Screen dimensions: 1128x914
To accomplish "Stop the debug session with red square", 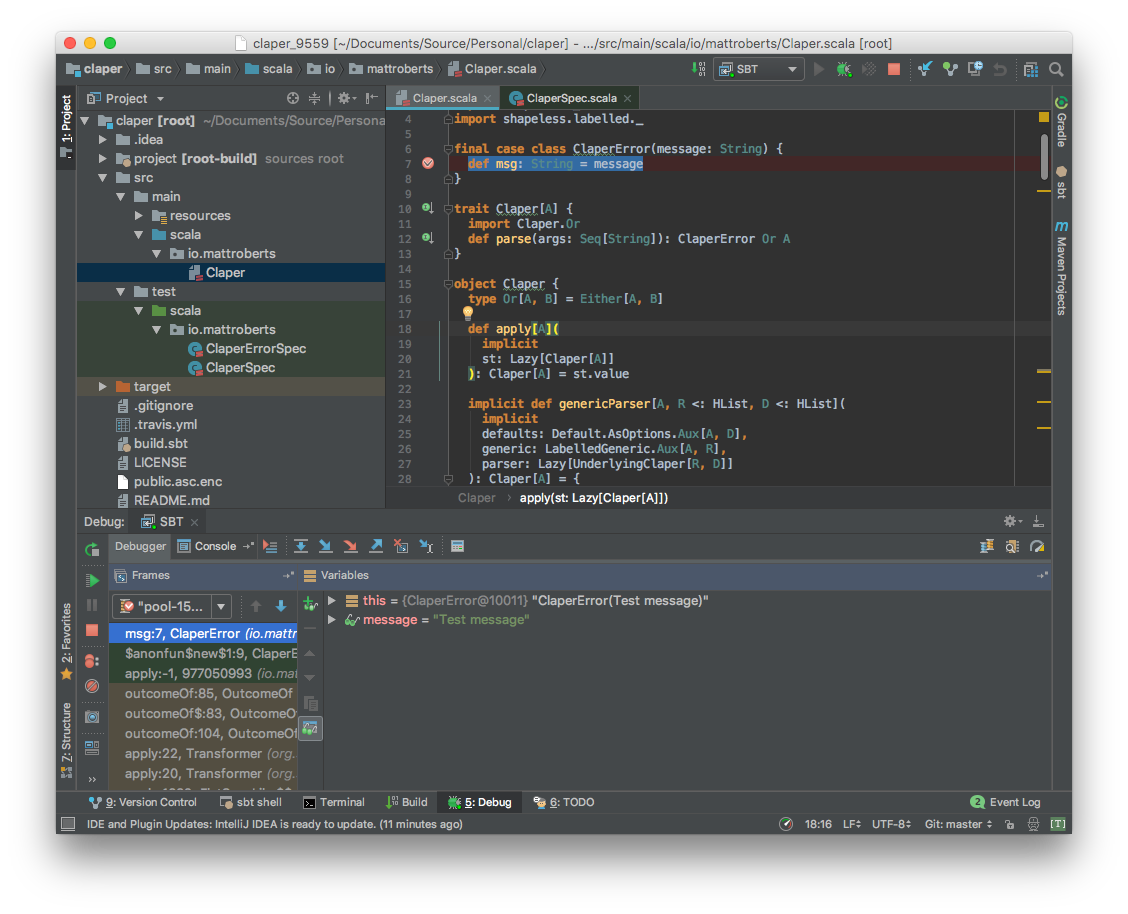I will pyautogui.click(x=92, y=630).
